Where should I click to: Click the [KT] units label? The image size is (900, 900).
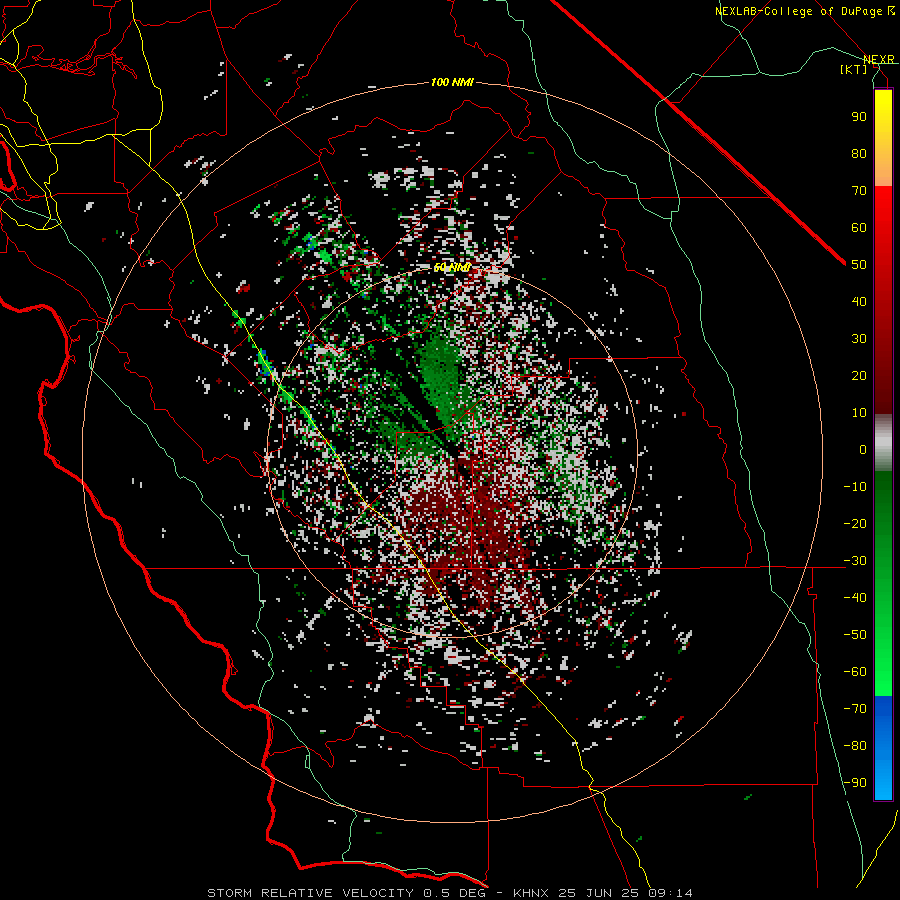click(853, 69)
